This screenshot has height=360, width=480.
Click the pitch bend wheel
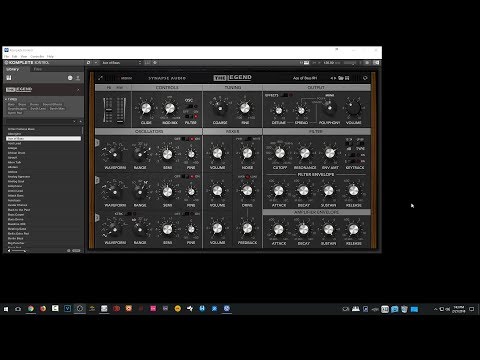[108, 110]
